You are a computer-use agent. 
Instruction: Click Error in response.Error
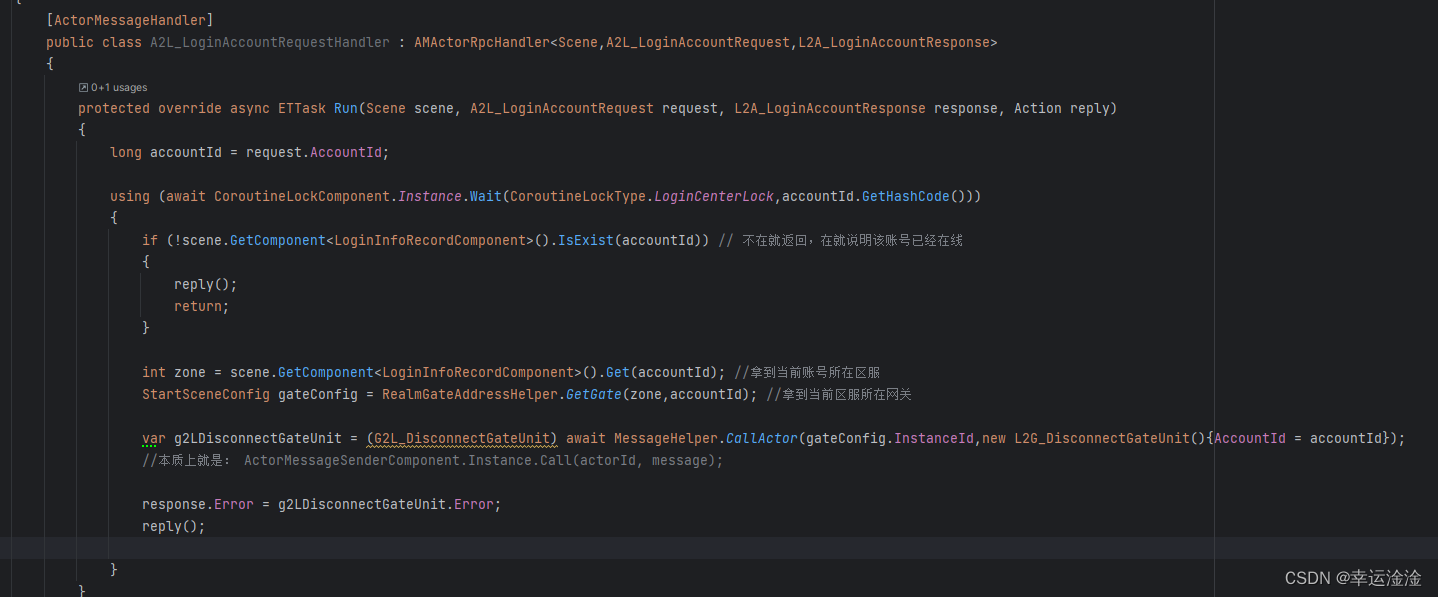[x=234, y=504]
